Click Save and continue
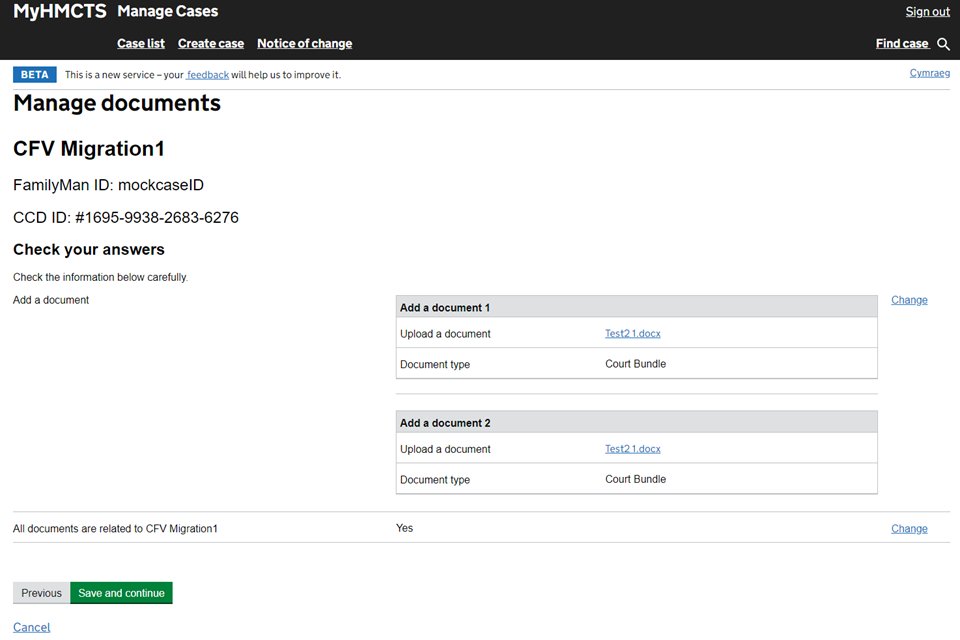 click(x=121, y=593)
